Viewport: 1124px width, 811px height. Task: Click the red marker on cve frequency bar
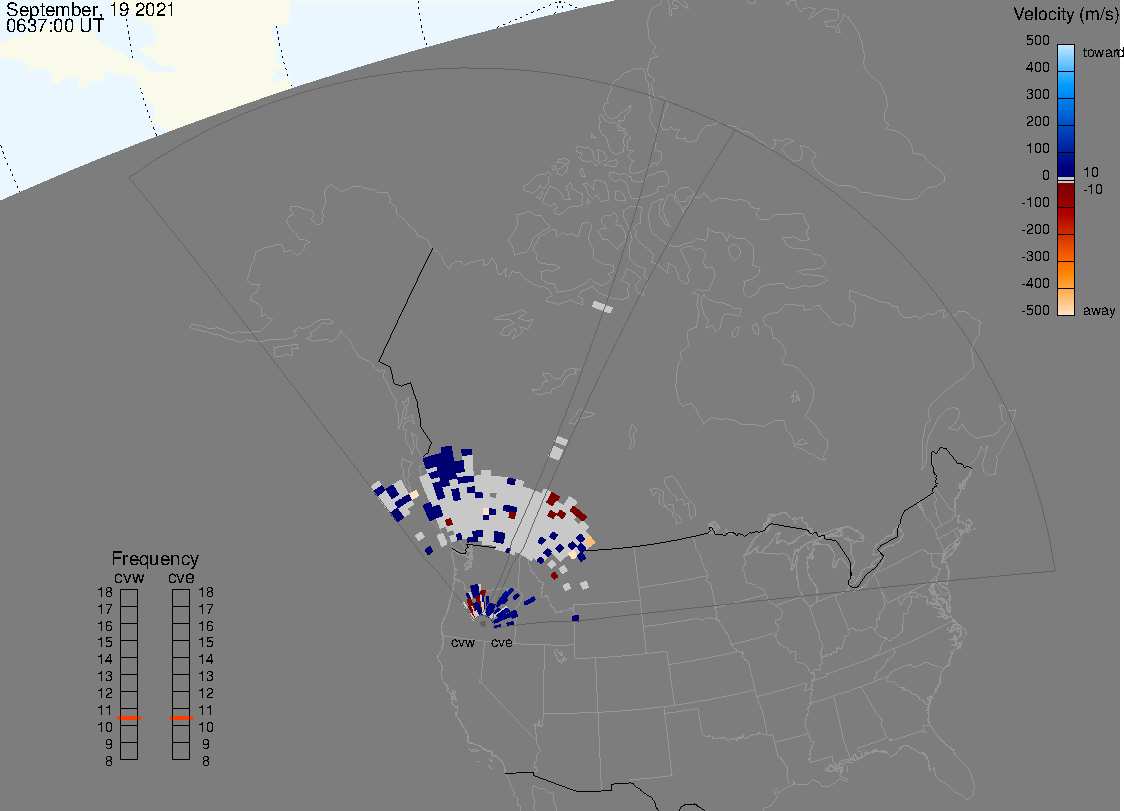[181, 718]
